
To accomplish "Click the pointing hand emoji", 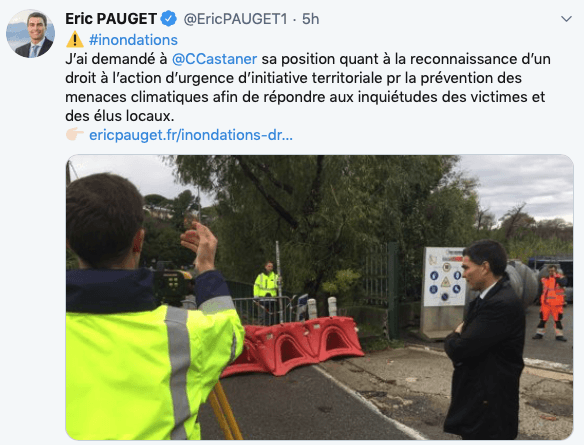I will [x=74, y=134].
